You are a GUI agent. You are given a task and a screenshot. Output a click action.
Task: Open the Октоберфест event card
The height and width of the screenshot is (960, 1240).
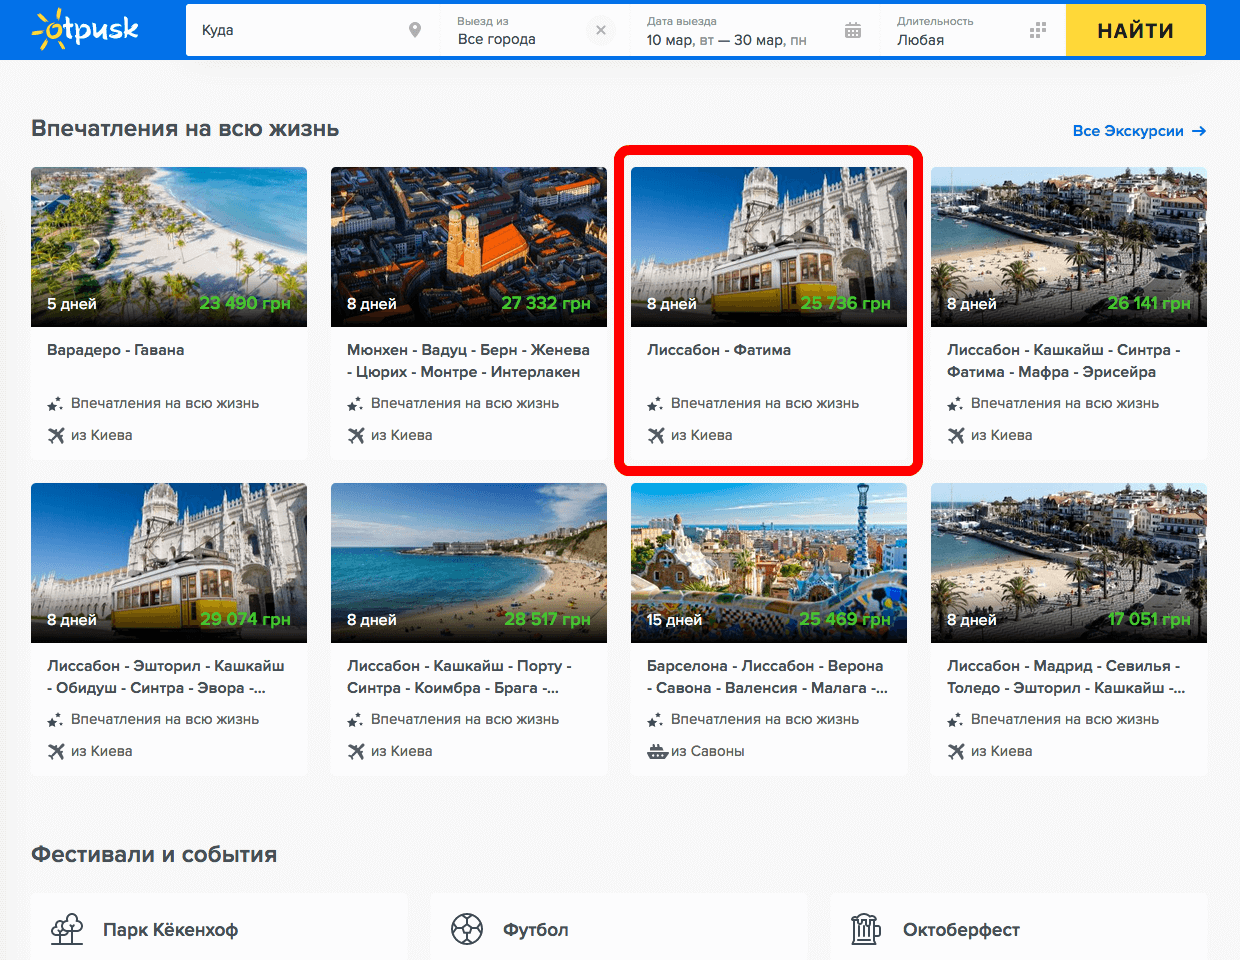pyautogui.click(x=1019, y=927)
